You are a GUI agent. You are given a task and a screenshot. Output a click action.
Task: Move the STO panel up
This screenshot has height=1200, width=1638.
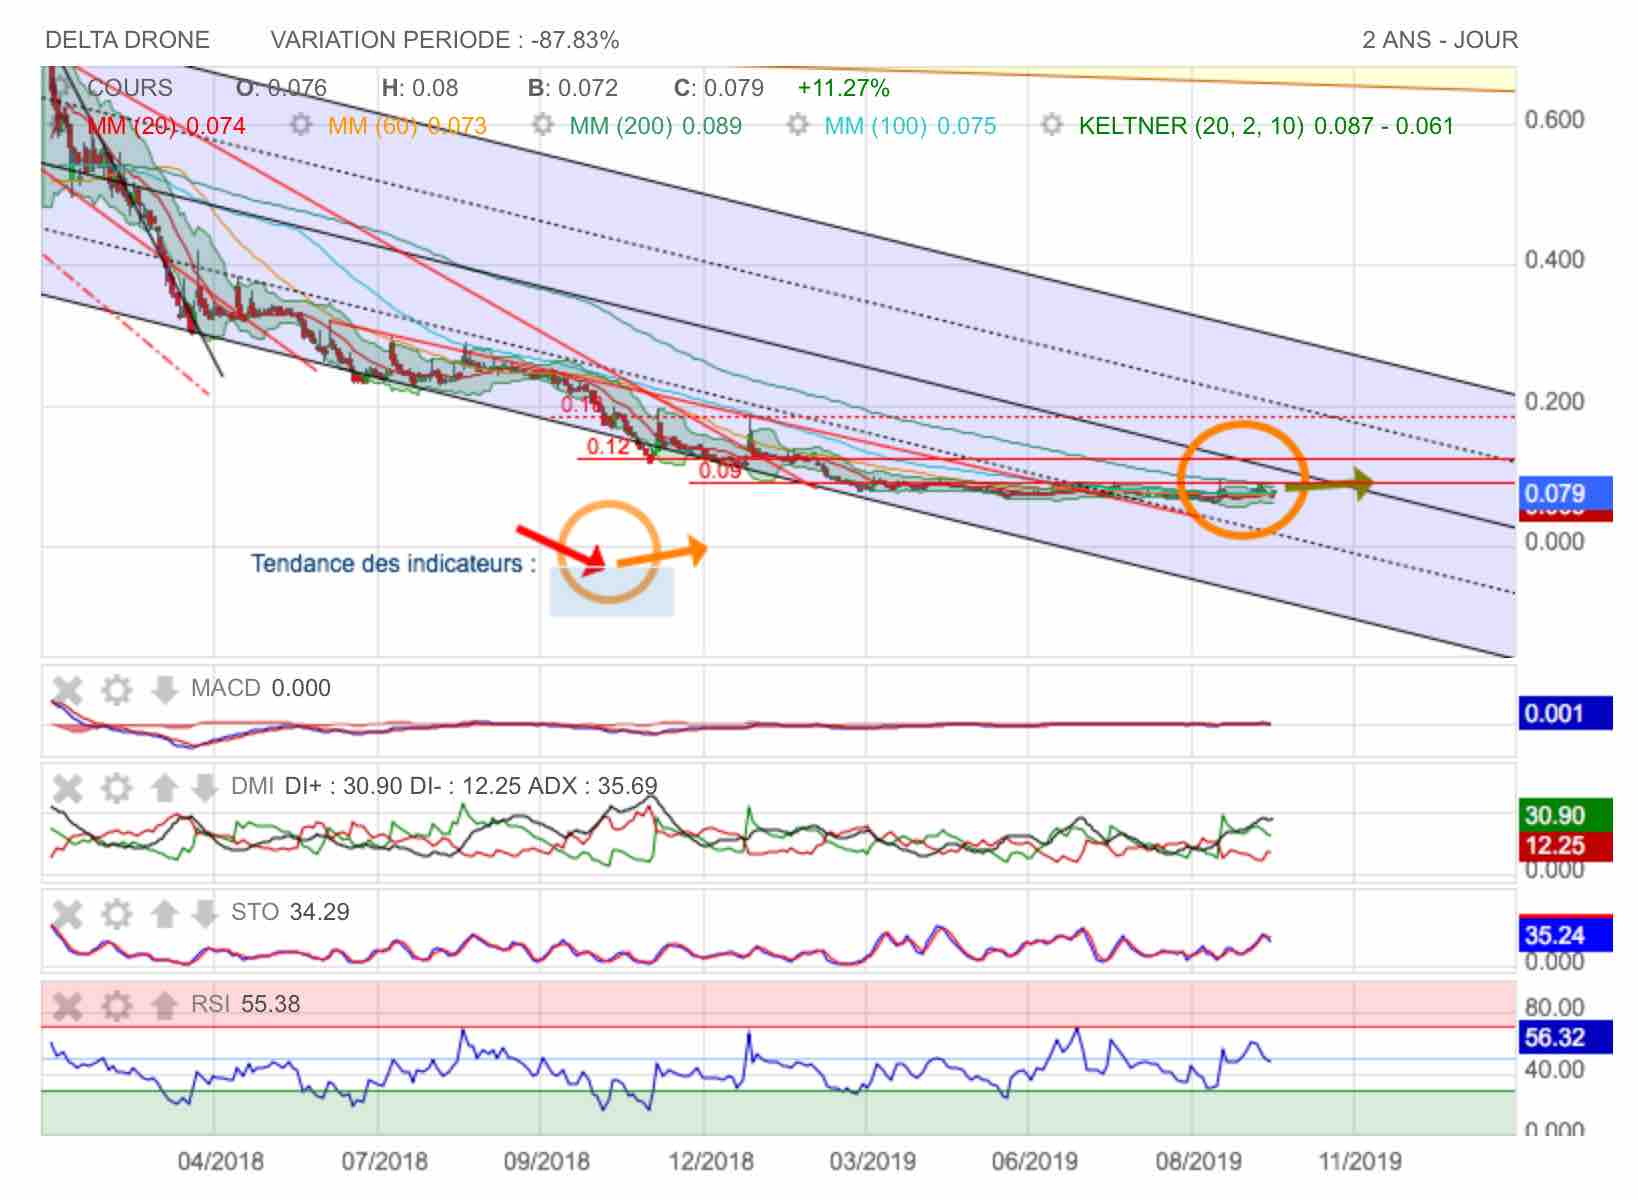point(164,913)
